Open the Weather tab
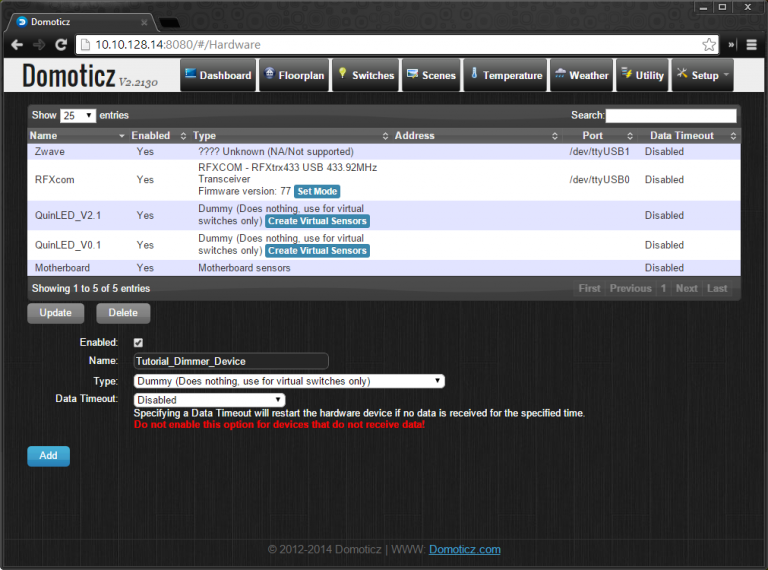This screenshot has height=570, width=768. click(581, 75)
